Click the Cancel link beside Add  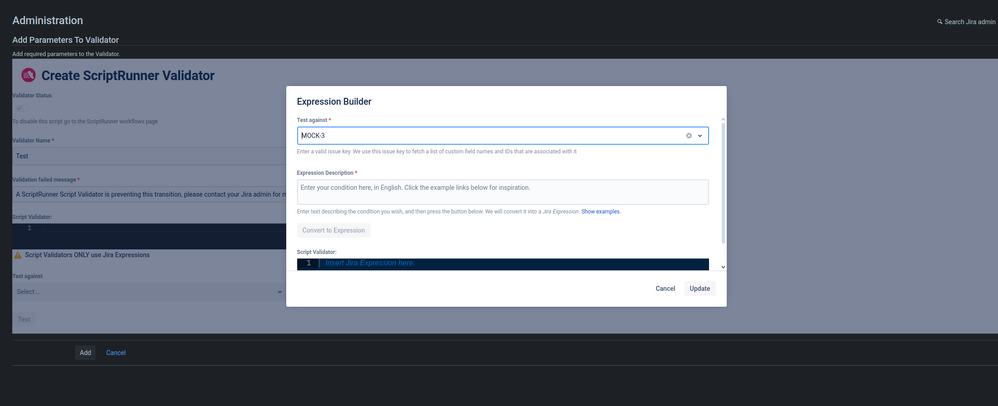[x=116, y=353]
